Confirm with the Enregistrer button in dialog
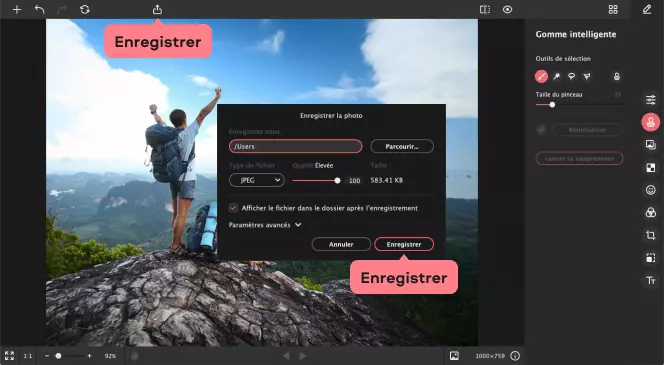Image resolution: width=664 pixels, height=365 pixels. [404, 244]
